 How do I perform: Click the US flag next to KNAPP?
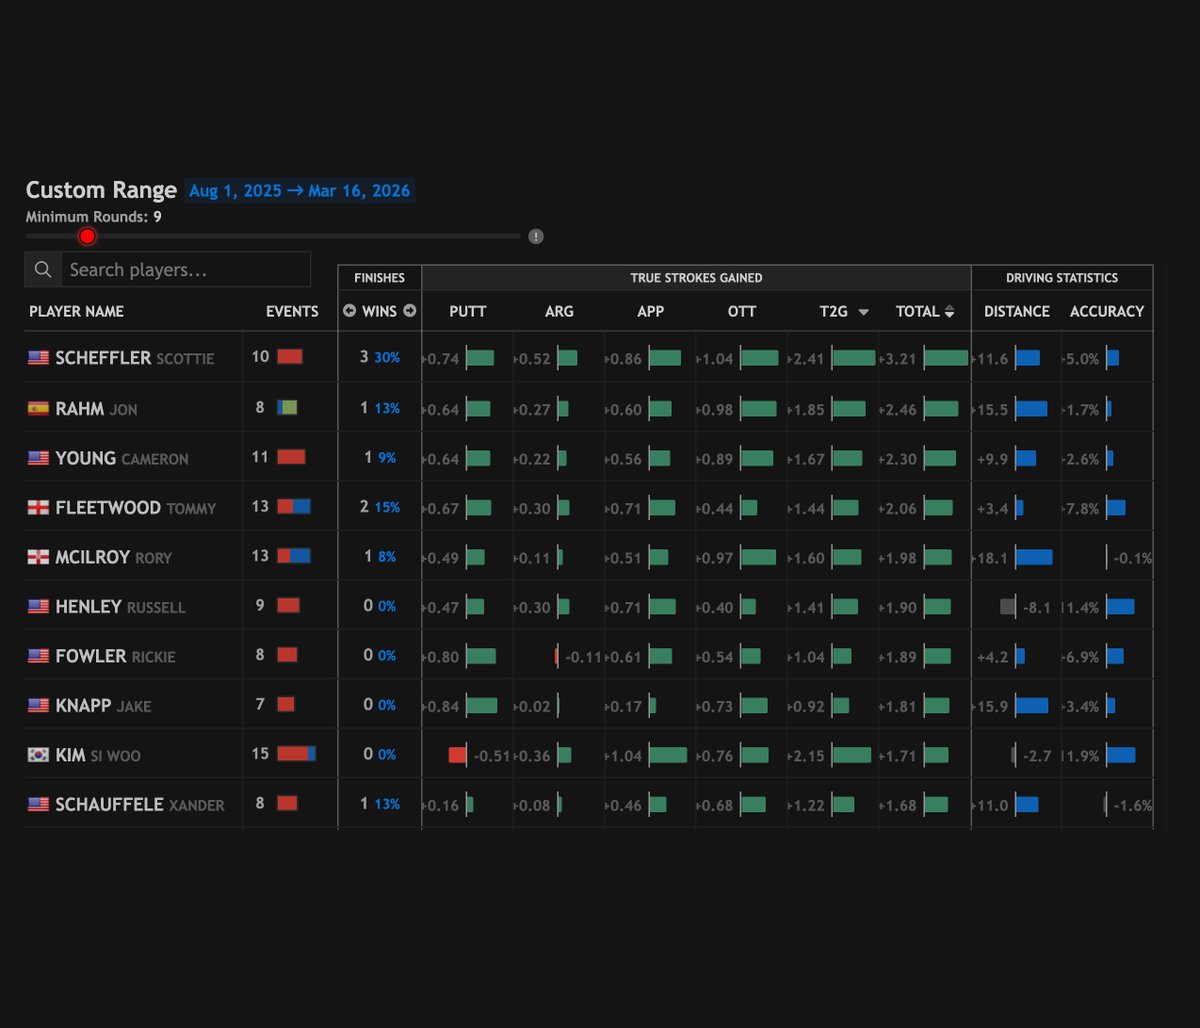38,705
